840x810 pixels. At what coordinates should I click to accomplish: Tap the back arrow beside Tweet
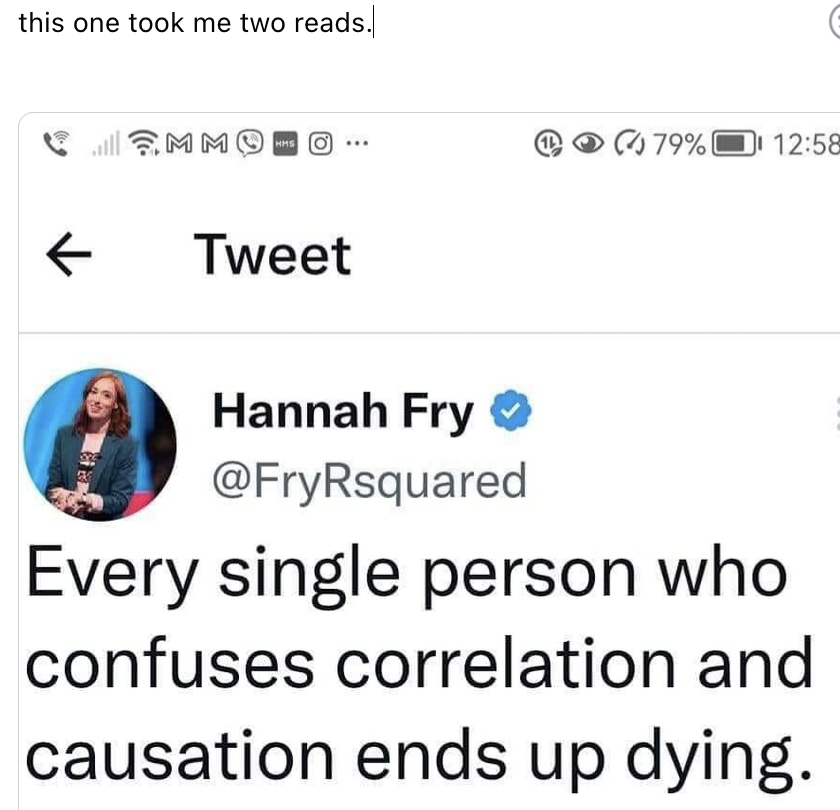[69, 254]
